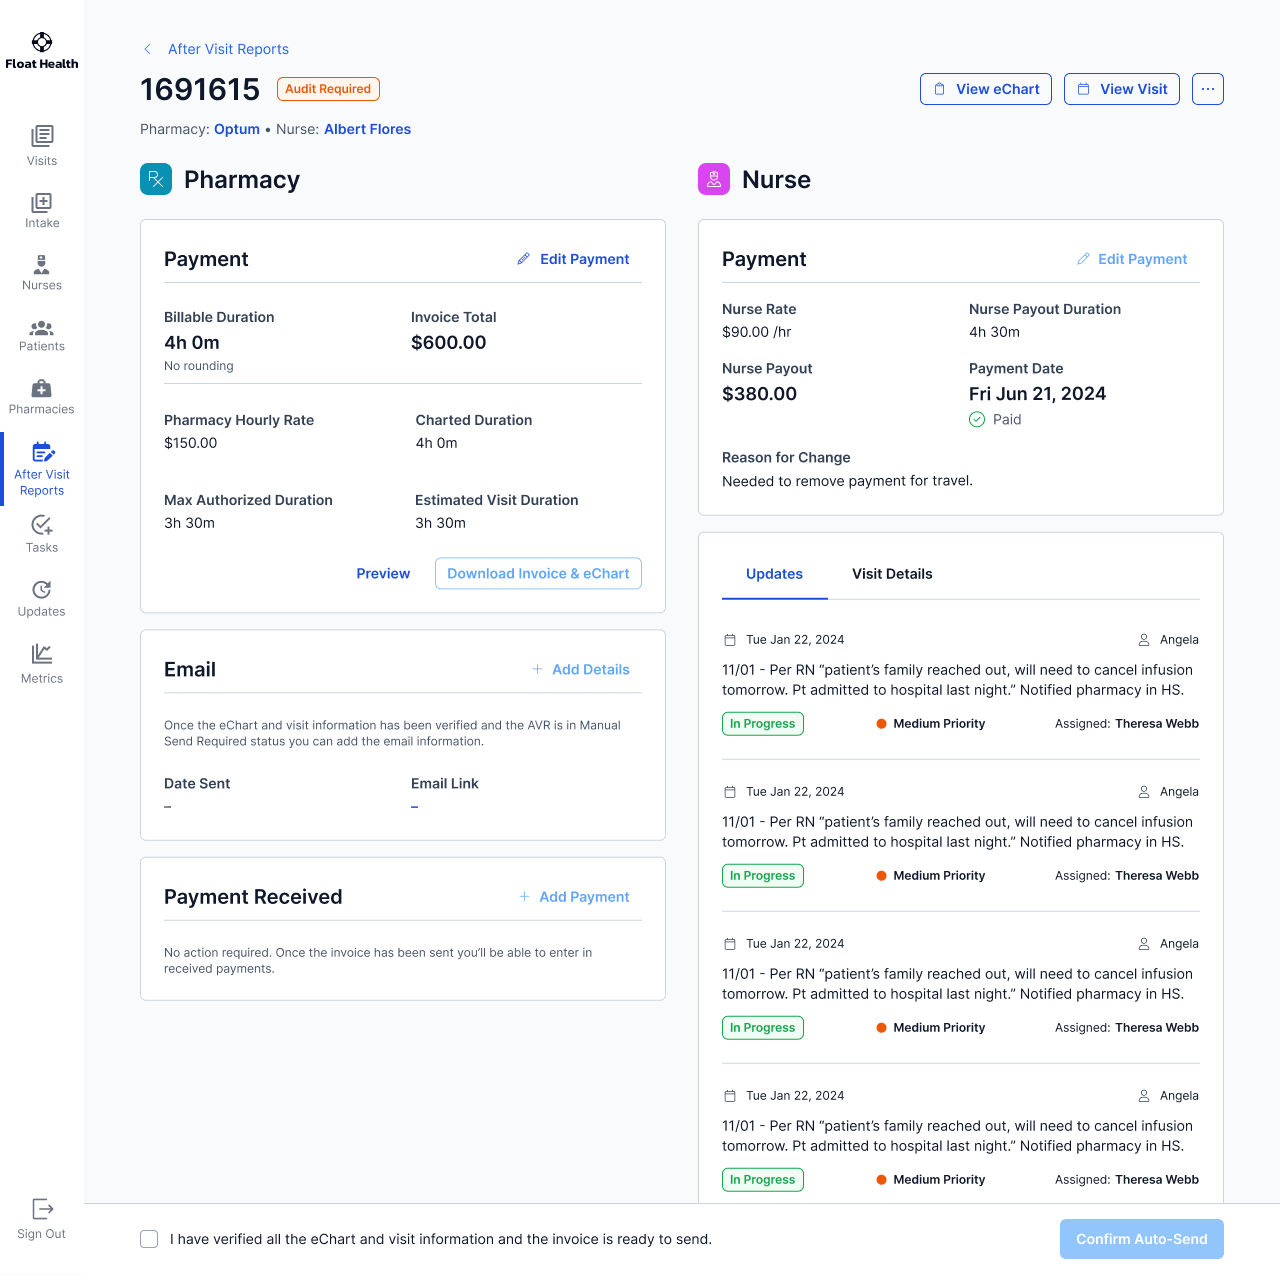Click the Medium Priority indicator dot
Image resolution: width=1280 pixels, height=1275 pixels.
click(882, 723)
